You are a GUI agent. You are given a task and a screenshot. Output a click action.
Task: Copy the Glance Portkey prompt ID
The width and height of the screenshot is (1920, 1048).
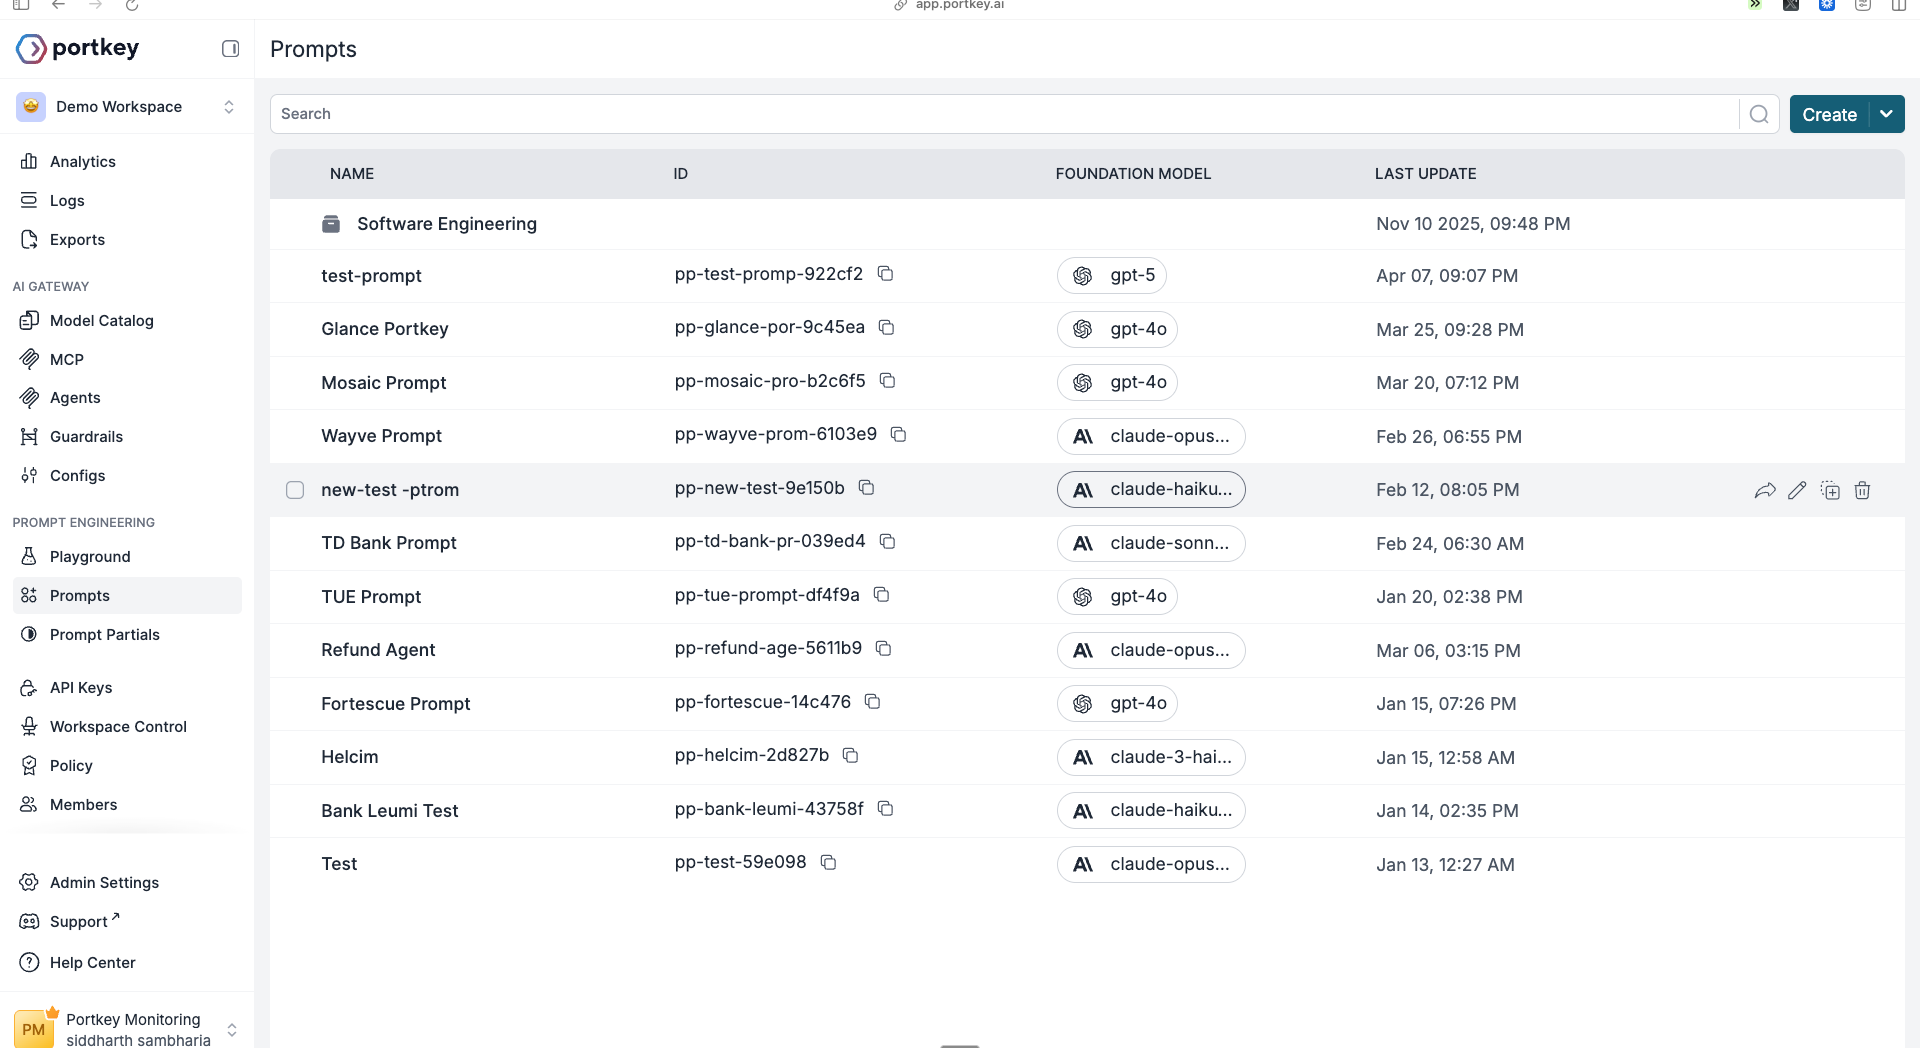pos(886,327)
